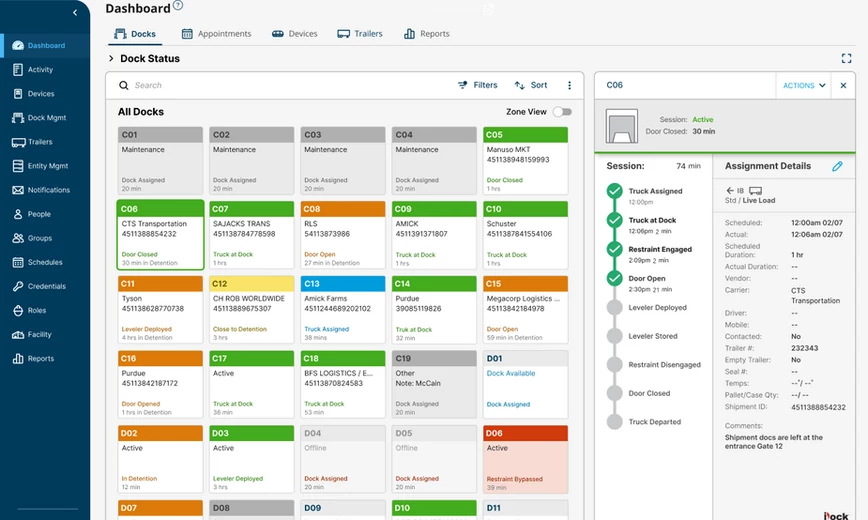Toggle the Zone View switch
Image resolution: width=868 pixels, height=520 pixels.
562,112
